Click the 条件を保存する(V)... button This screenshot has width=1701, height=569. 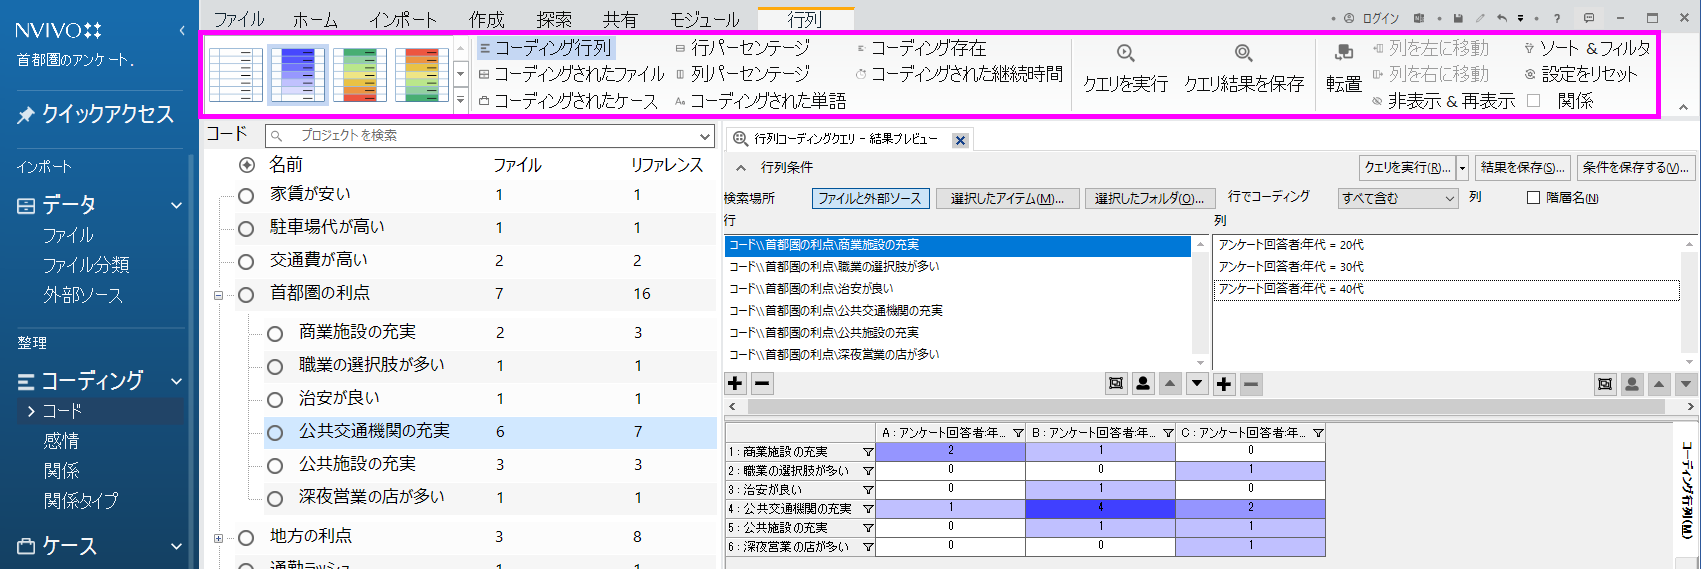1636,168
